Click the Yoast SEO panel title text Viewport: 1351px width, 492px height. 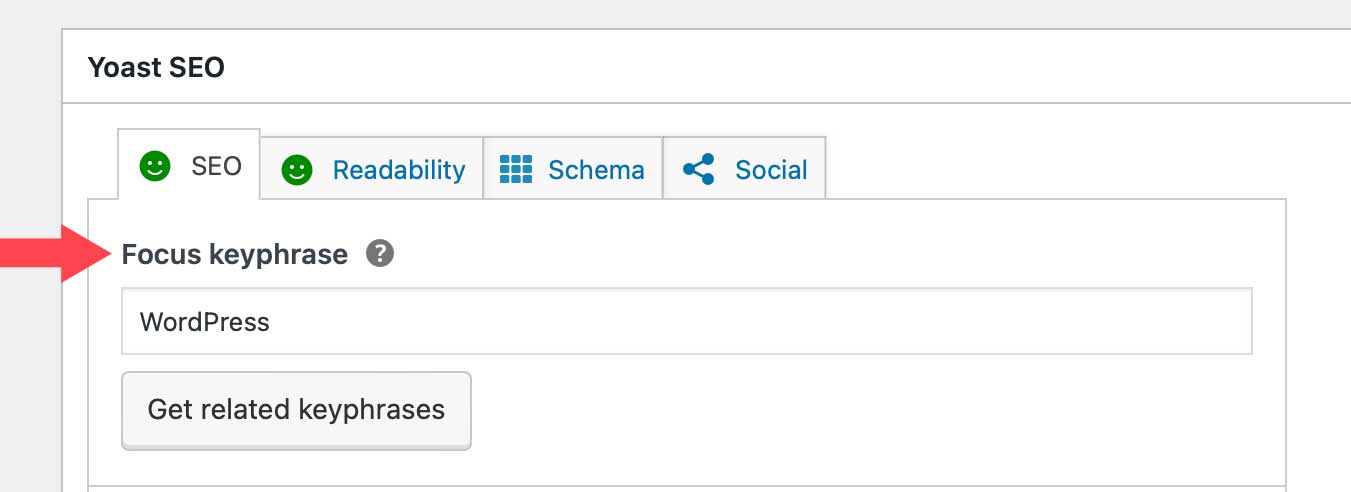pyautogui.click(x=156, y=67)
